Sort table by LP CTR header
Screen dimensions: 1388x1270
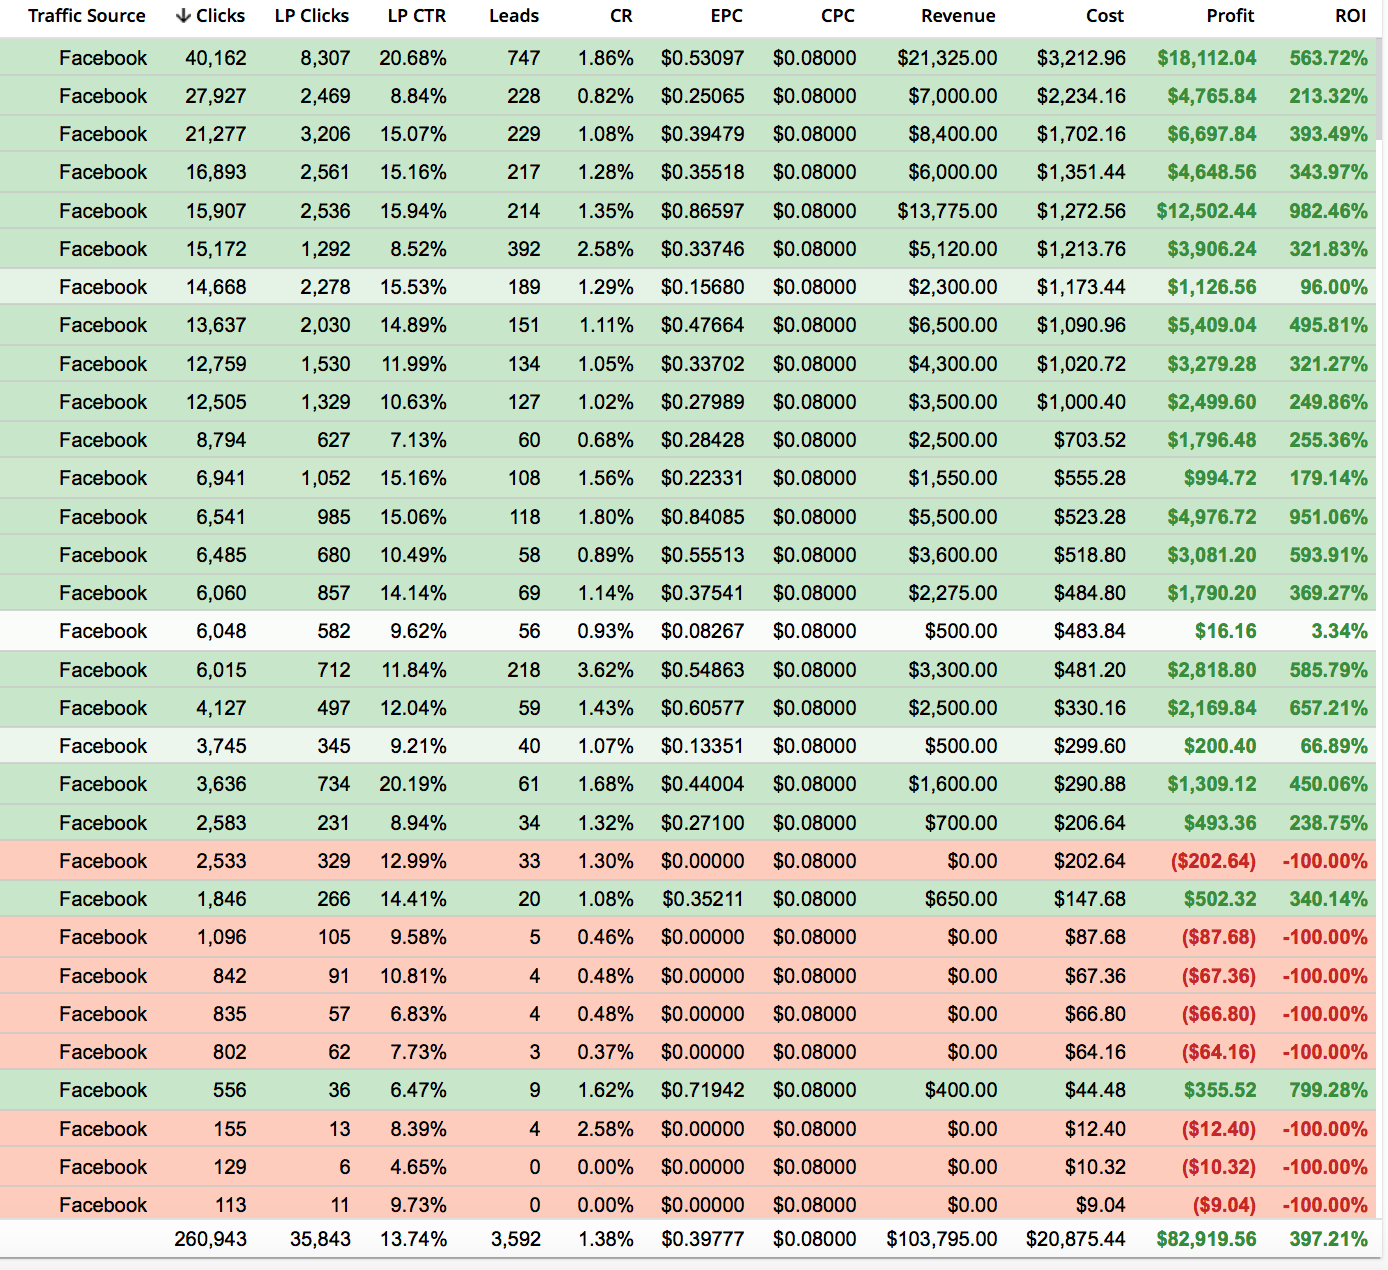[417, 16]
